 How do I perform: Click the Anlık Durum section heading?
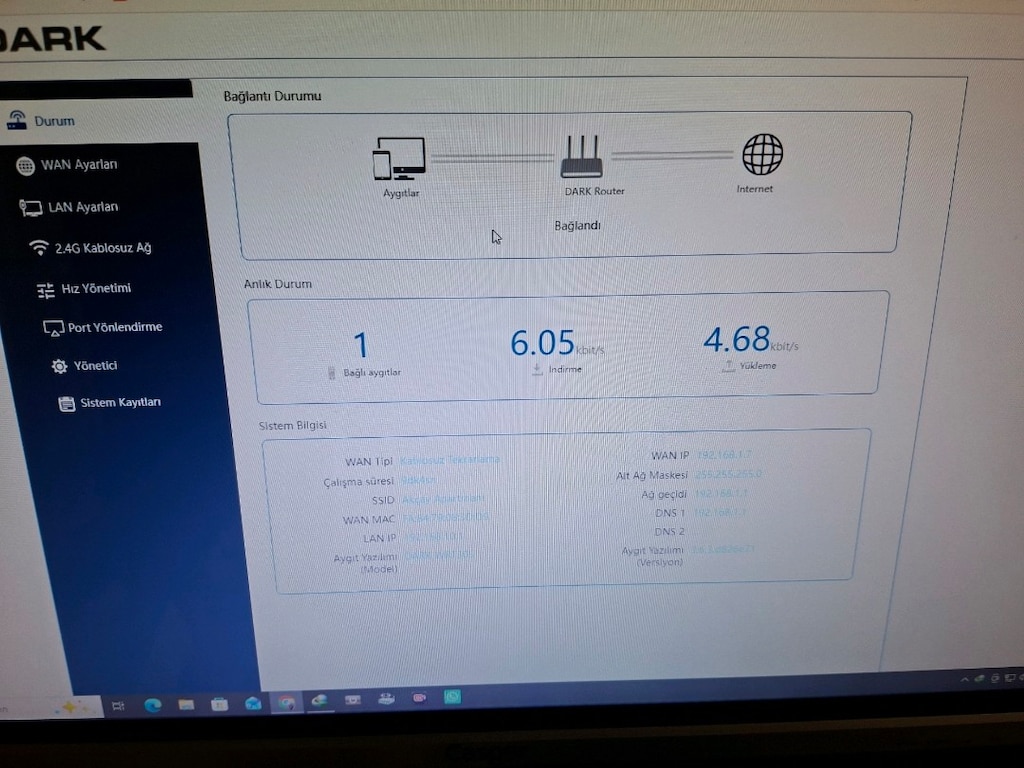(x=278, y=284)
